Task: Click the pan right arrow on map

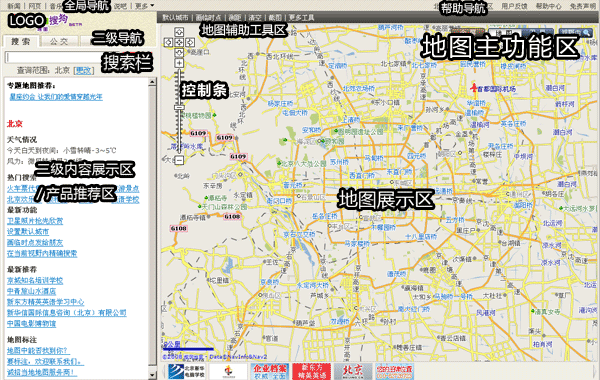Action: click(x=190, y=42)
